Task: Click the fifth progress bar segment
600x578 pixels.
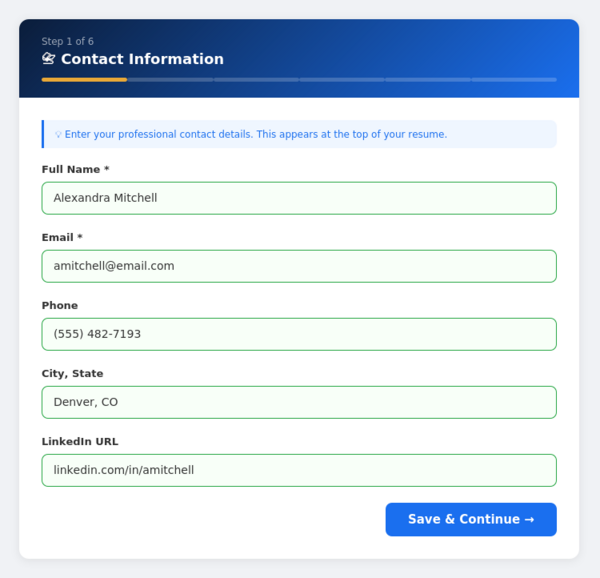Action: 428,79
